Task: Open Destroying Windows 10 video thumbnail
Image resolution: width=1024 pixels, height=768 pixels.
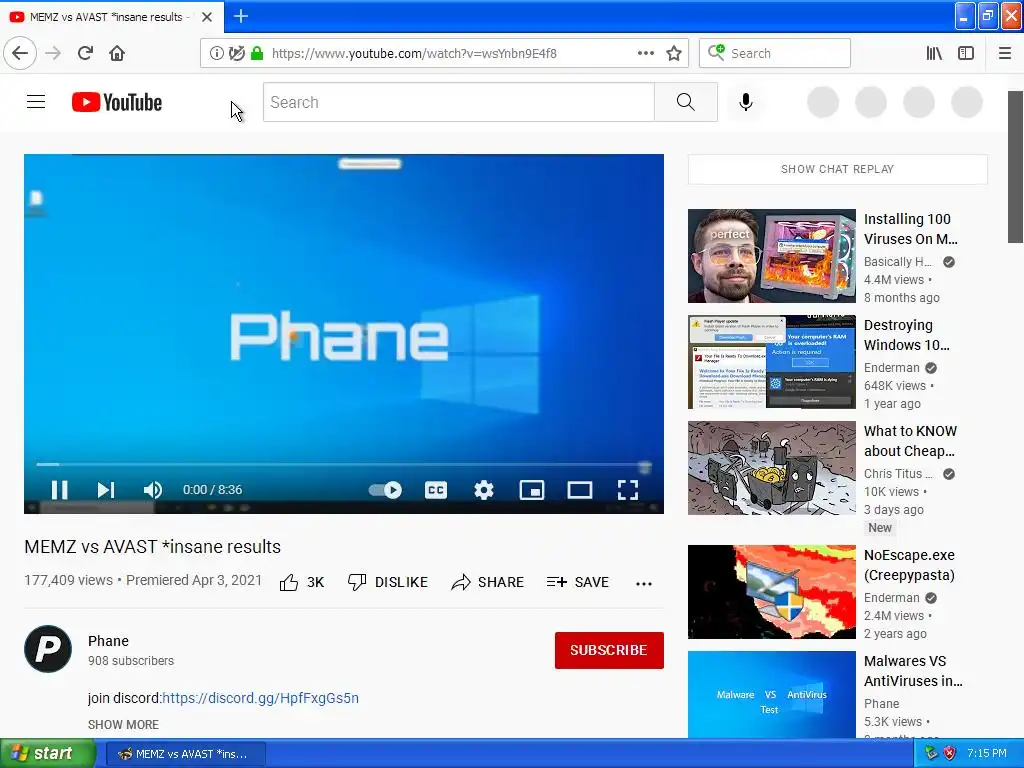Action: click(771, 362)
